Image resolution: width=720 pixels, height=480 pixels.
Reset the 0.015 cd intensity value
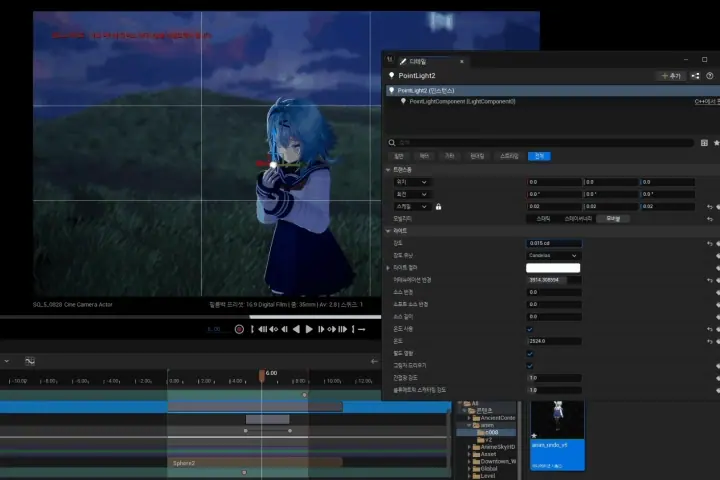tap(710, 243)
